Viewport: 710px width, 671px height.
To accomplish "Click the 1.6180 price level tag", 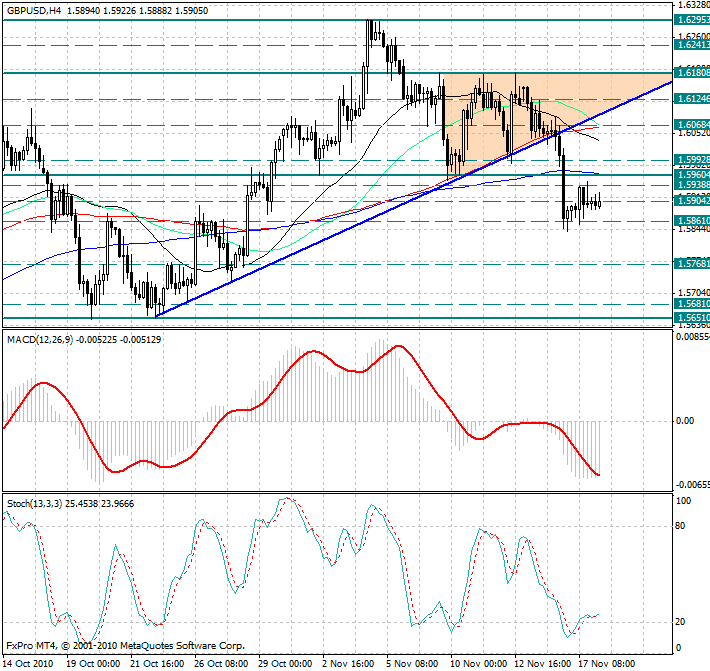I will click(x=692, y=72).
